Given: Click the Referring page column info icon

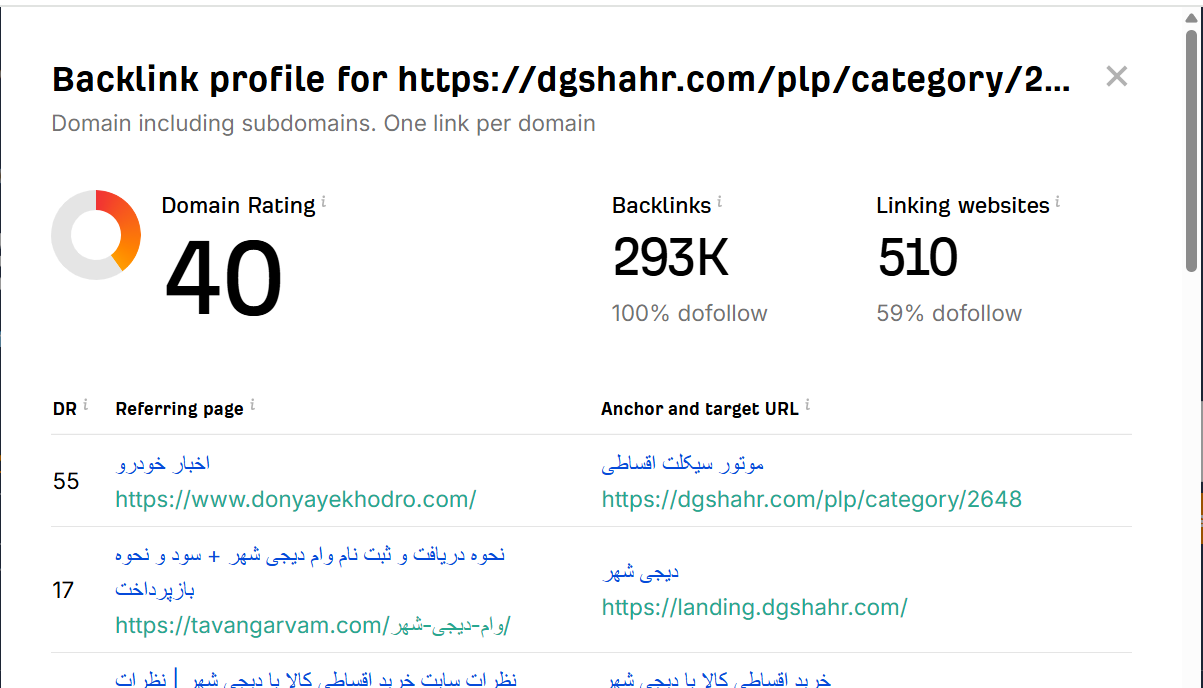Looking at the screenshot, I should pyautogui.click(x=253, y=405).
